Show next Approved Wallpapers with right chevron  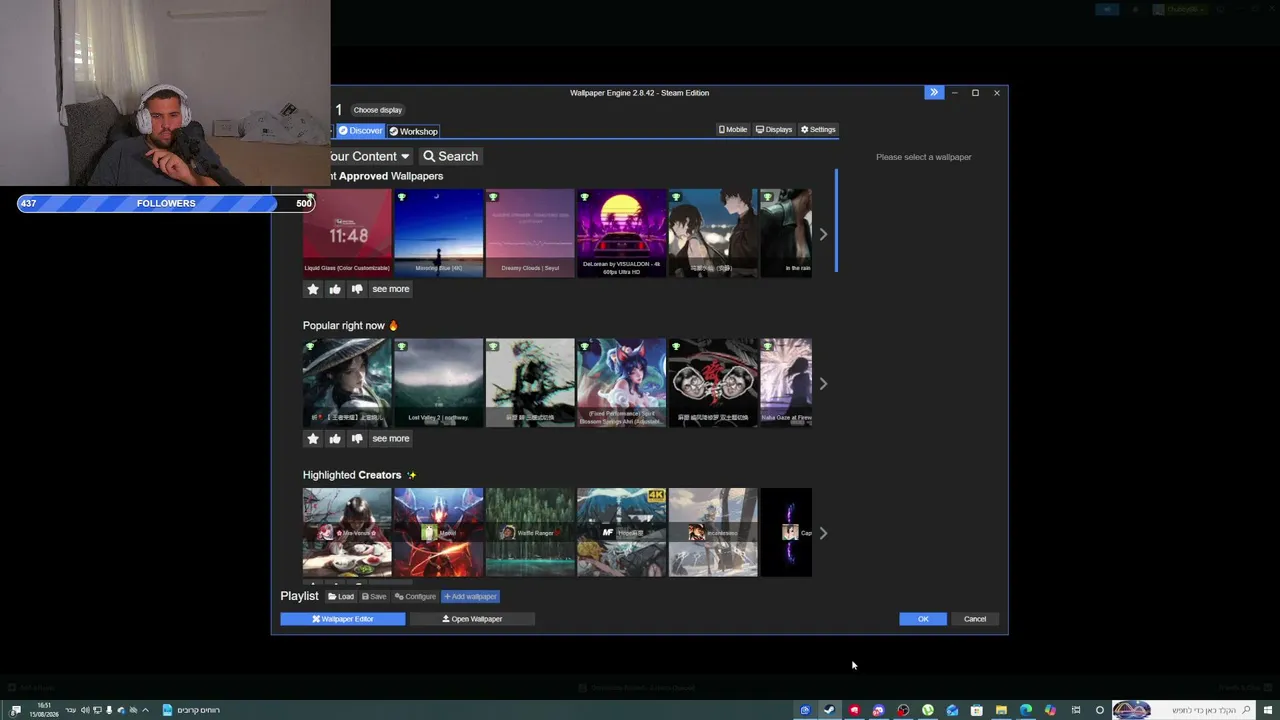point(823,234)
